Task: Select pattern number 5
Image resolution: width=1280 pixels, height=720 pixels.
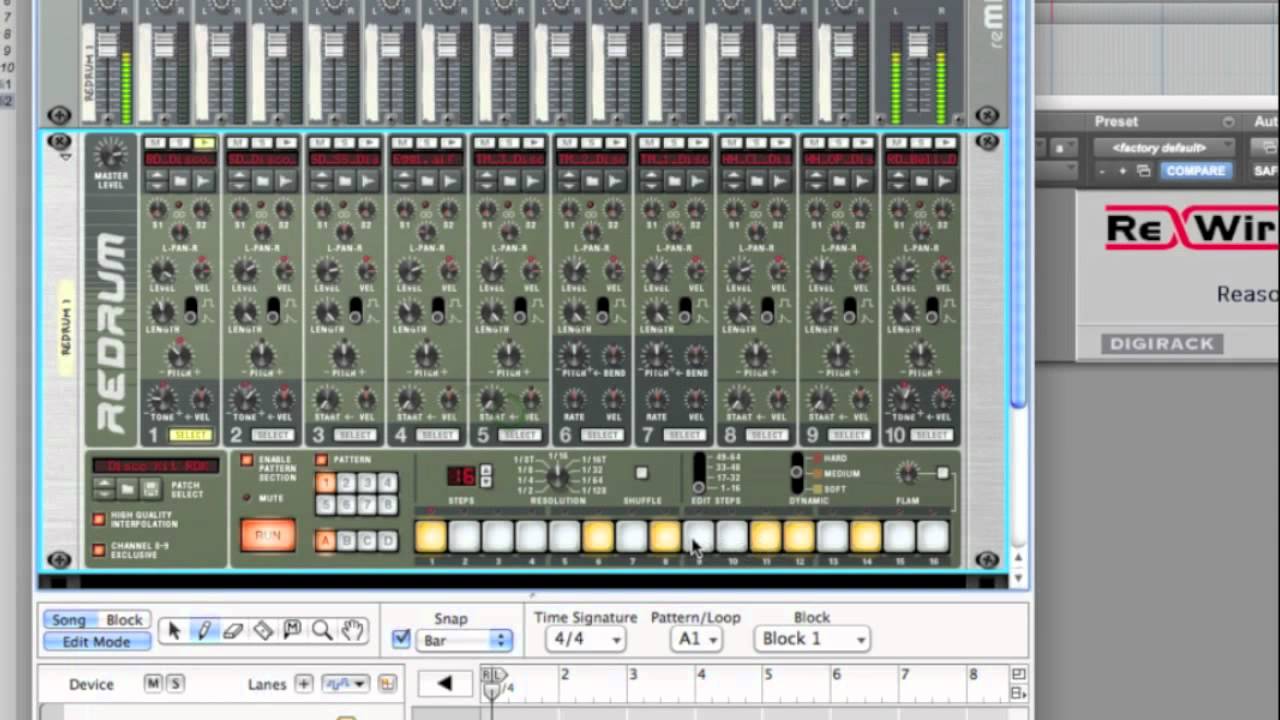Action: click(324, 505)
